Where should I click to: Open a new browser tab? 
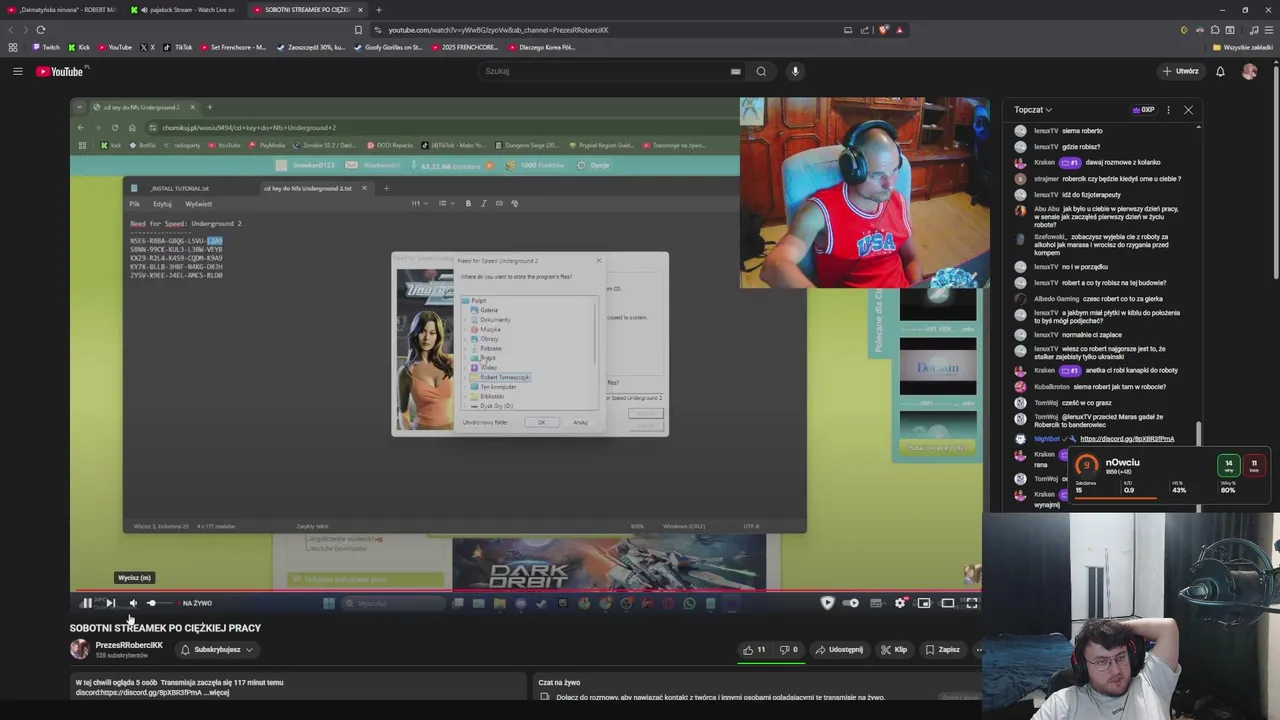click(378, 10)
